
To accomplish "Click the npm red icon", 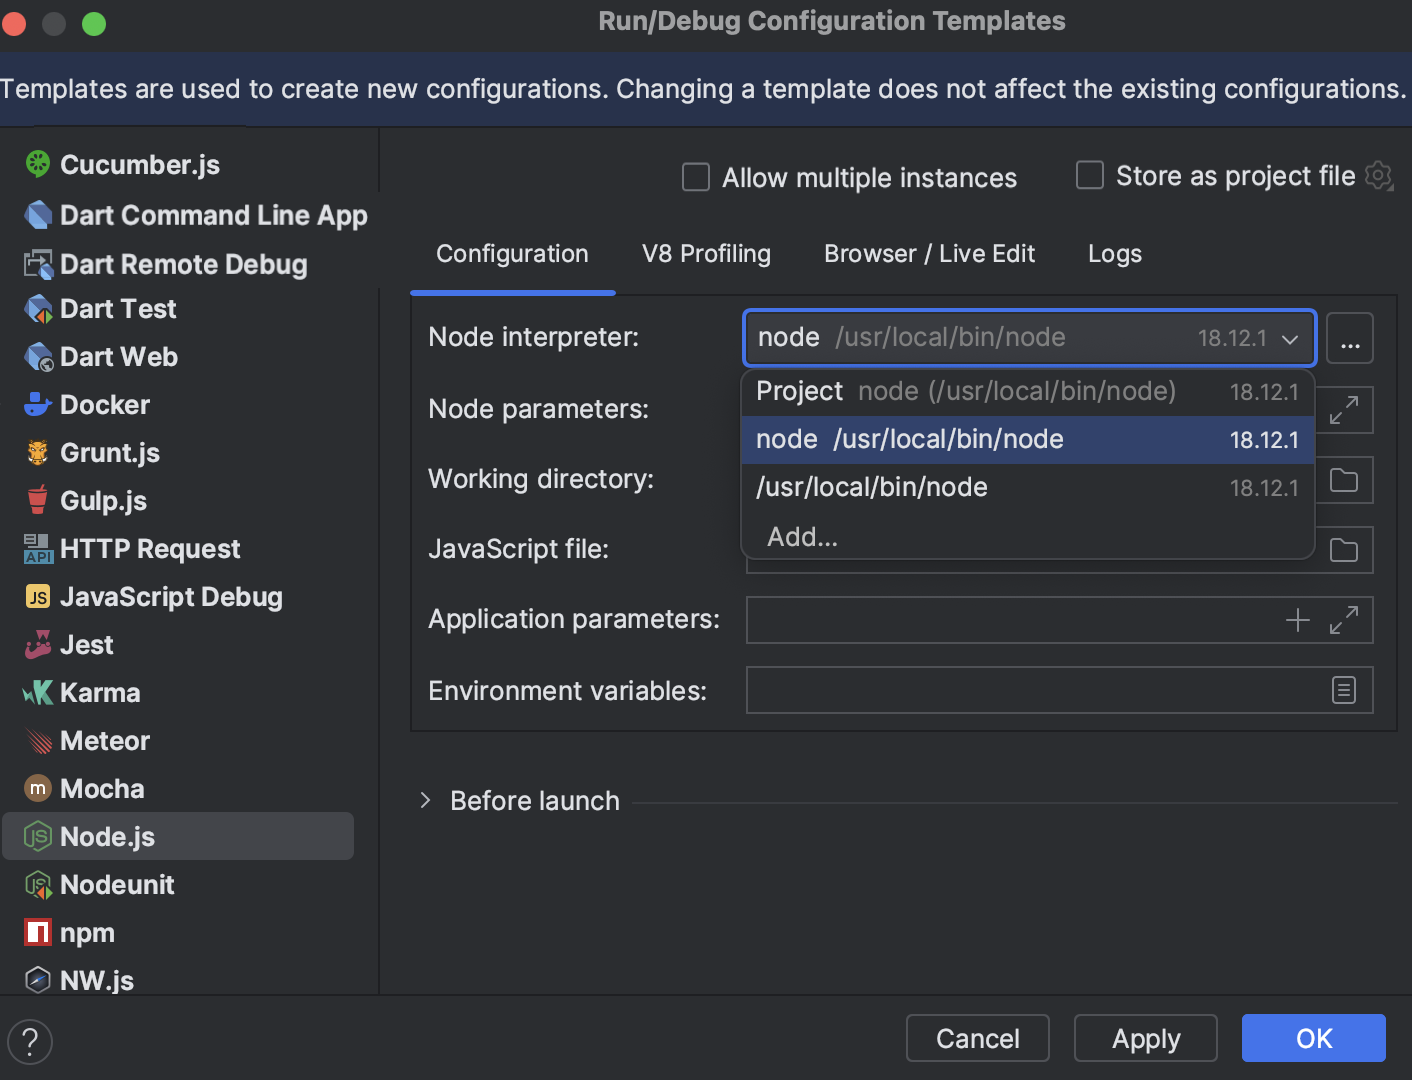I will point(38,933).
